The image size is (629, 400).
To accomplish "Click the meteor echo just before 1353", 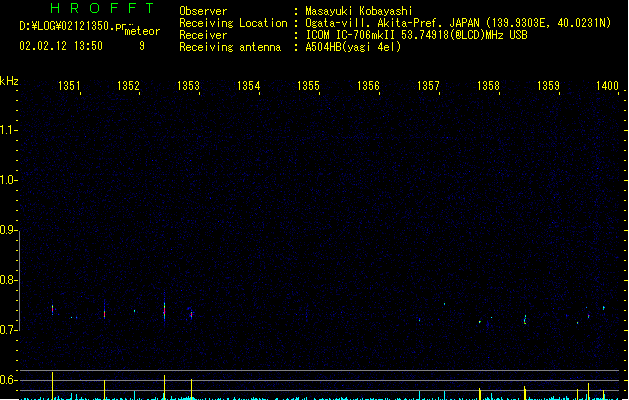I will (191, 314).
